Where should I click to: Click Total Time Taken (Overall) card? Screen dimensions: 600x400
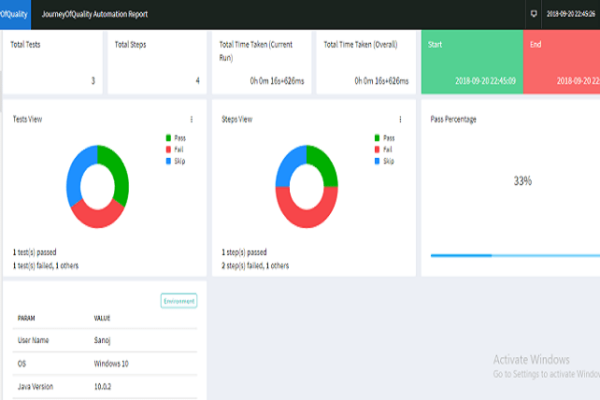[x=366, y=62]
